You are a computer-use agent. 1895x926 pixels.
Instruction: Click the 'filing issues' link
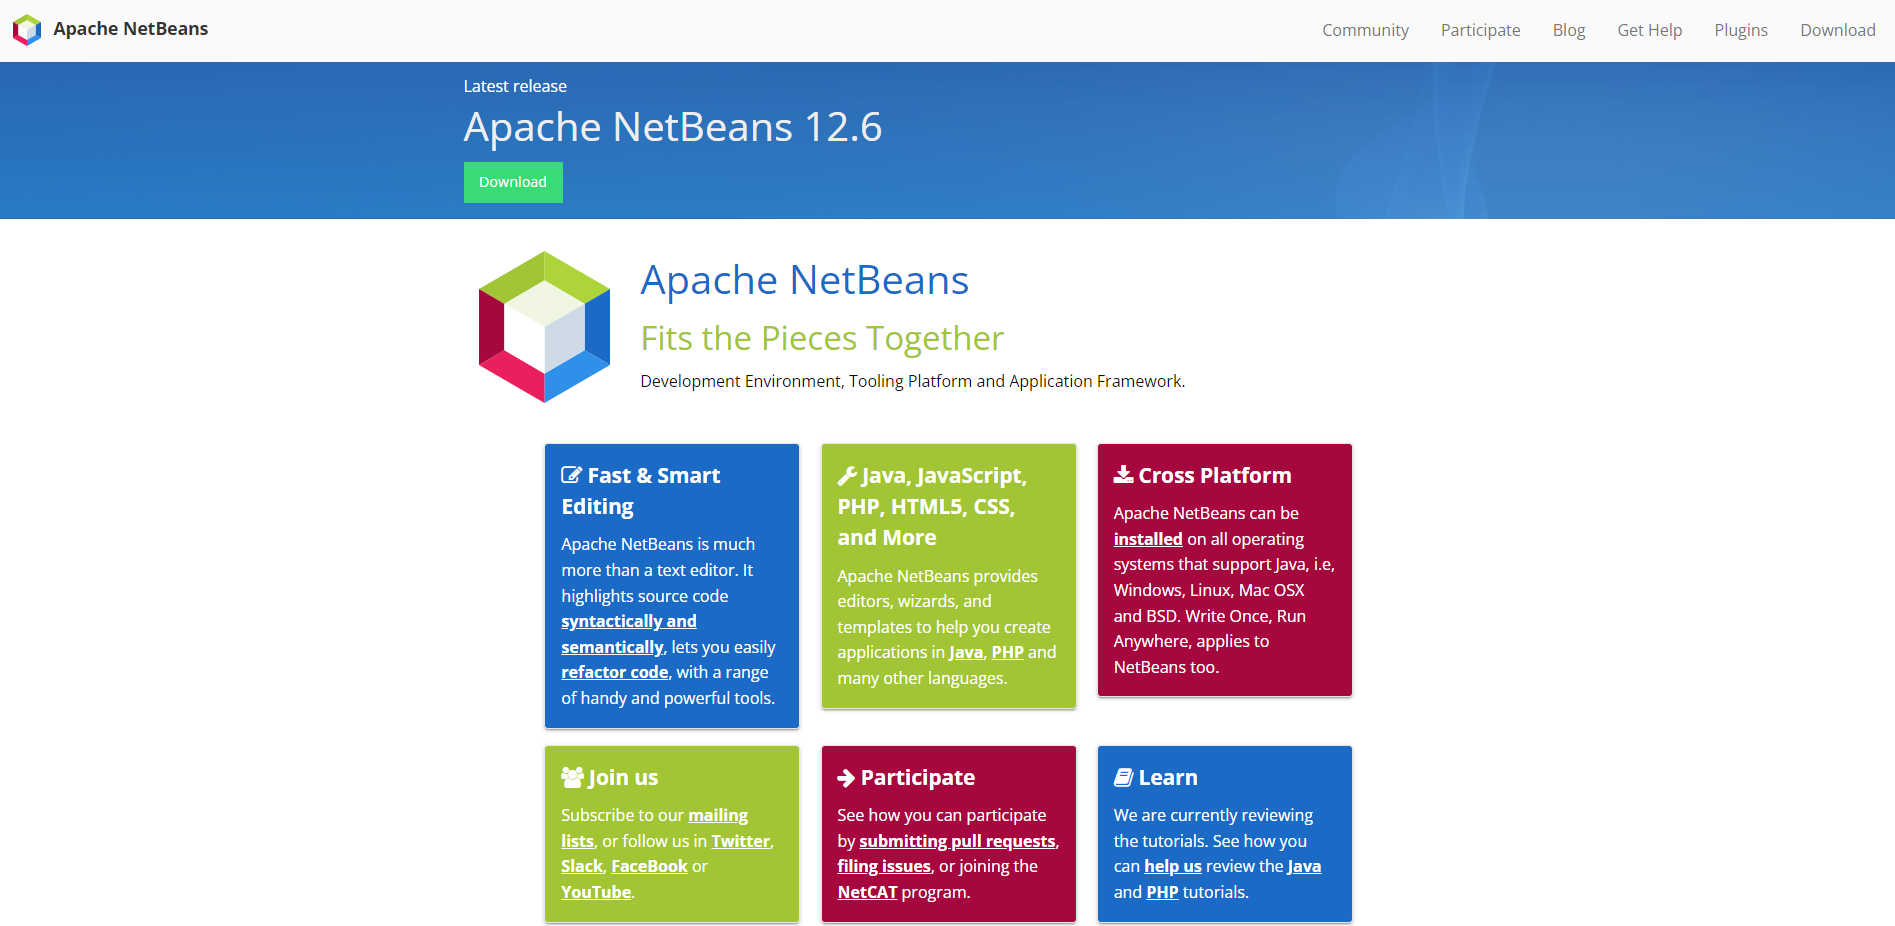click(x=884, y=866)
